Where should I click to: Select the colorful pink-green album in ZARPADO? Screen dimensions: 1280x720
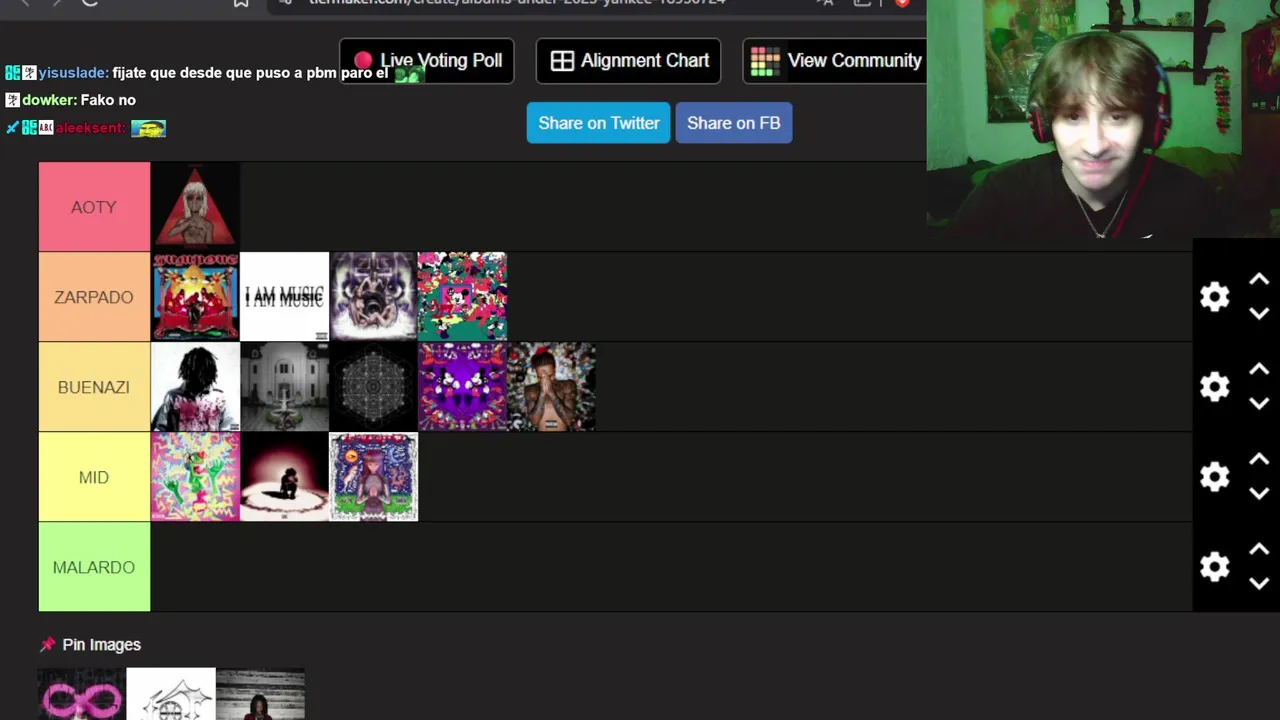coord(462,297)
